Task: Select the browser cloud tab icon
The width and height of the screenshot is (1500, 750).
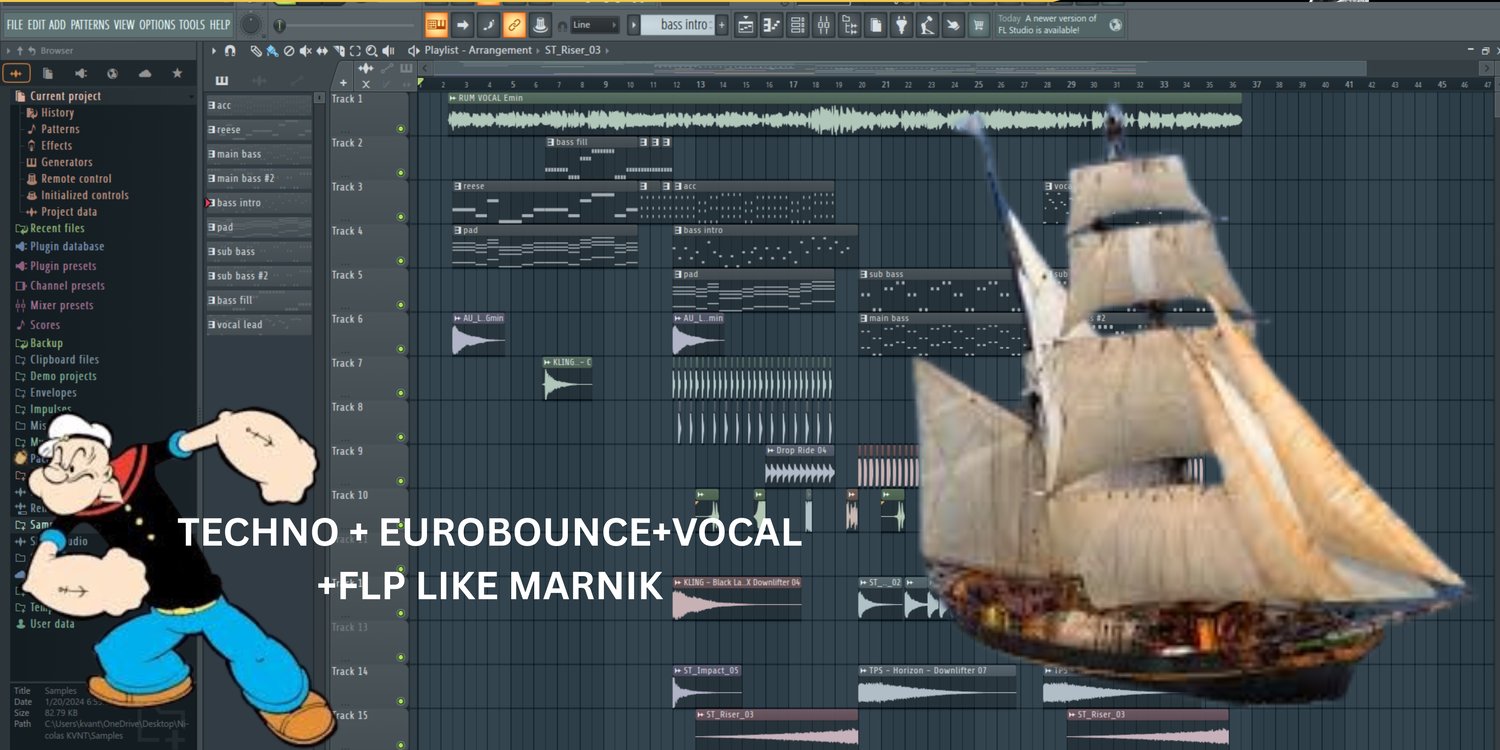Action: tap(145, 73)
